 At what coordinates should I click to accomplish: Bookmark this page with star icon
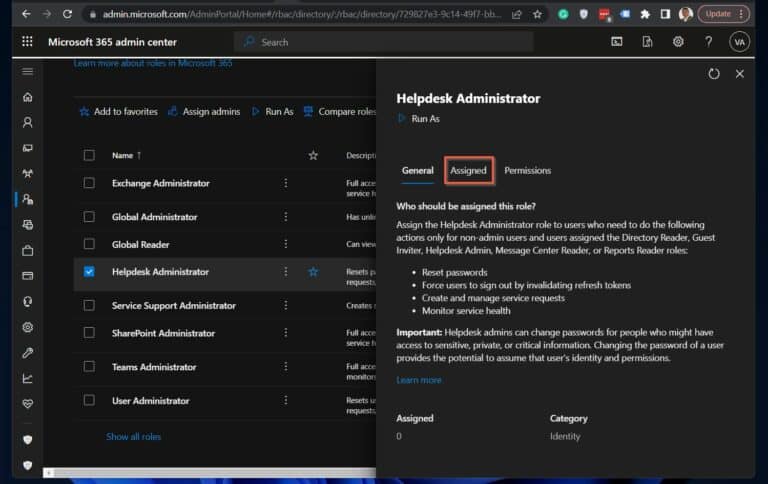pyautogui.click(x=537, y=14)
